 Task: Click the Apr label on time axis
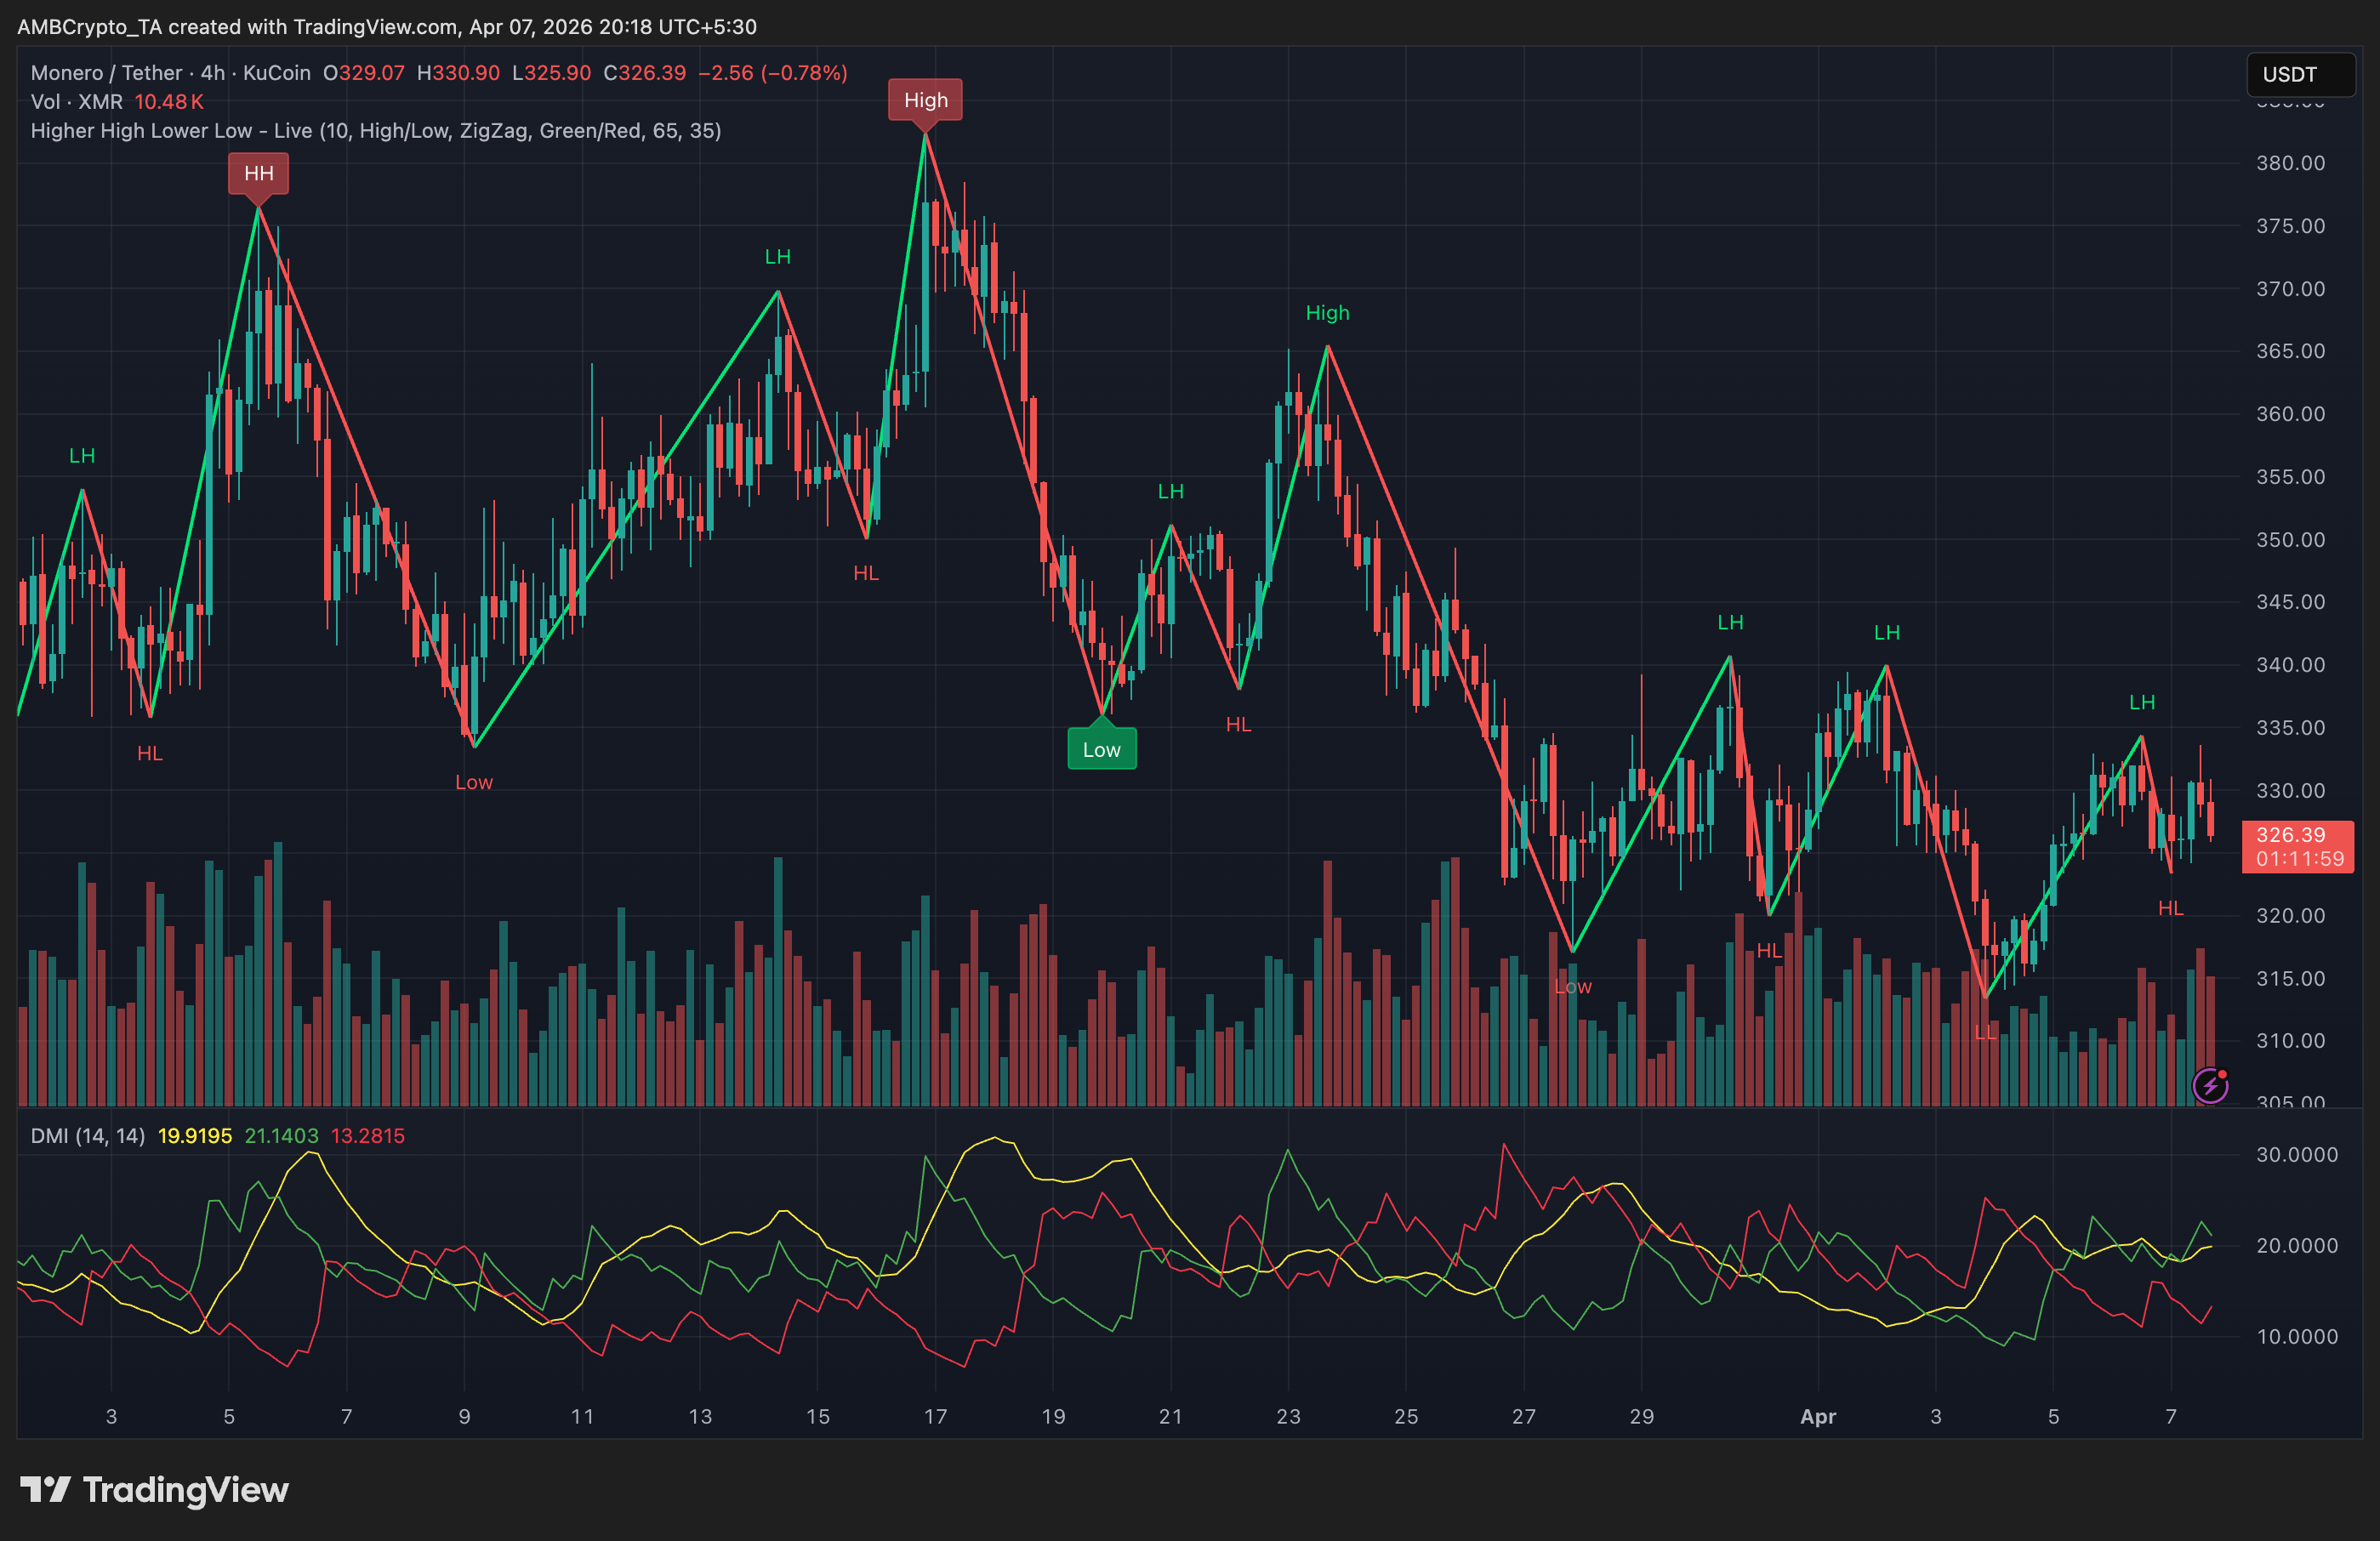[x=1817, y=1416]
